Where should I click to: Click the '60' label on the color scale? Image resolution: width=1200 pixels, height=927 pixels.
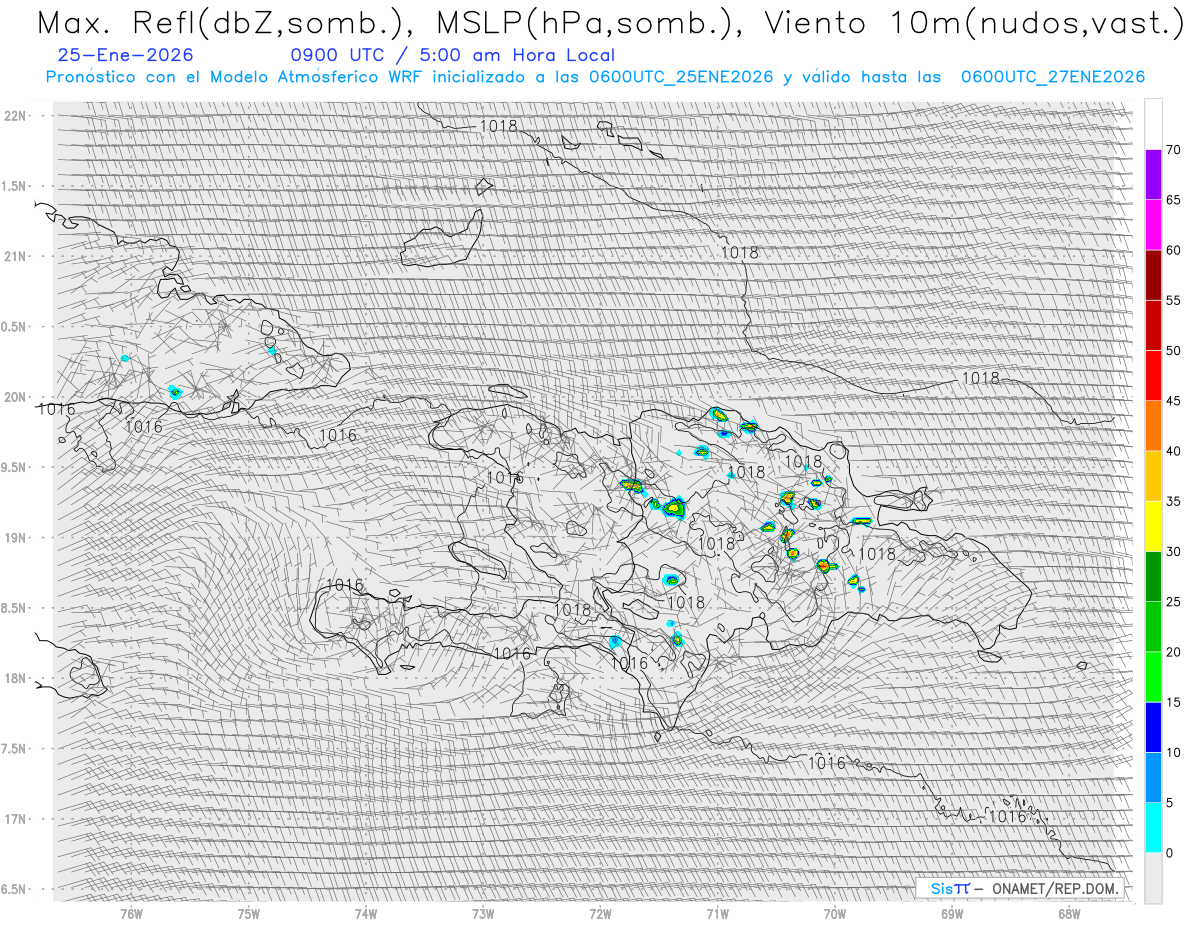click(1173, 250)
